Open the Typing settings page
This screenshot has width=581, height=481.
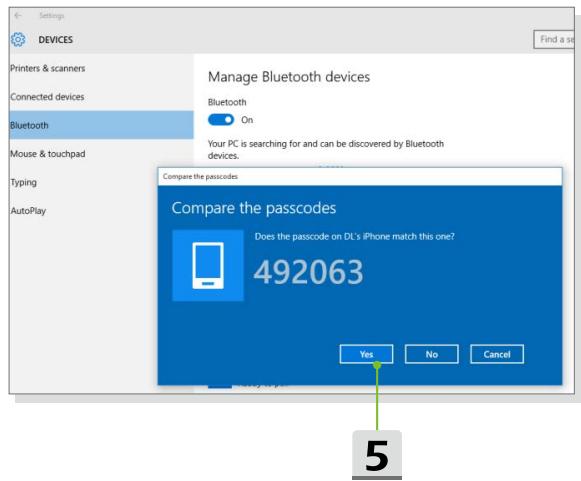coord(24,182)
